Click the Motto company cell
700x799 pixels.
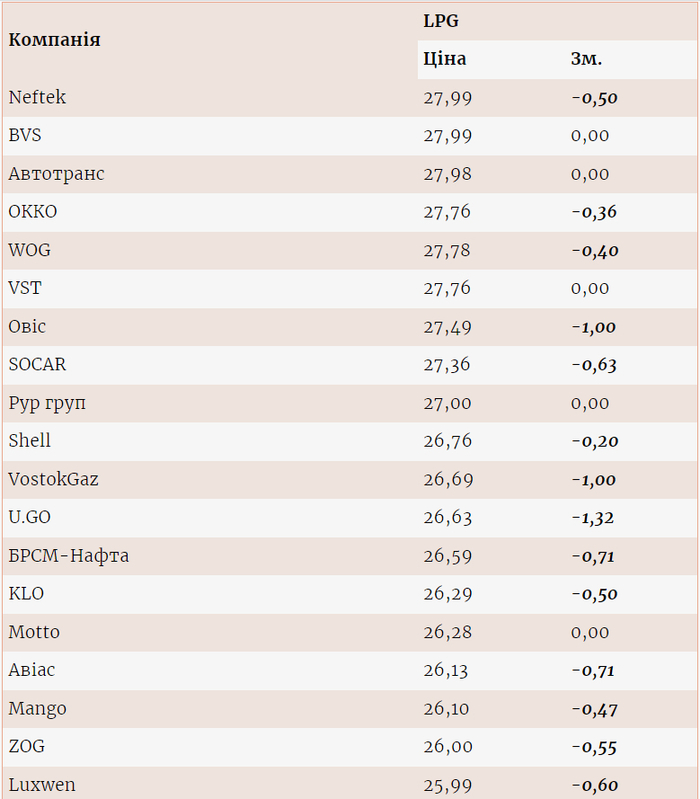34,632
